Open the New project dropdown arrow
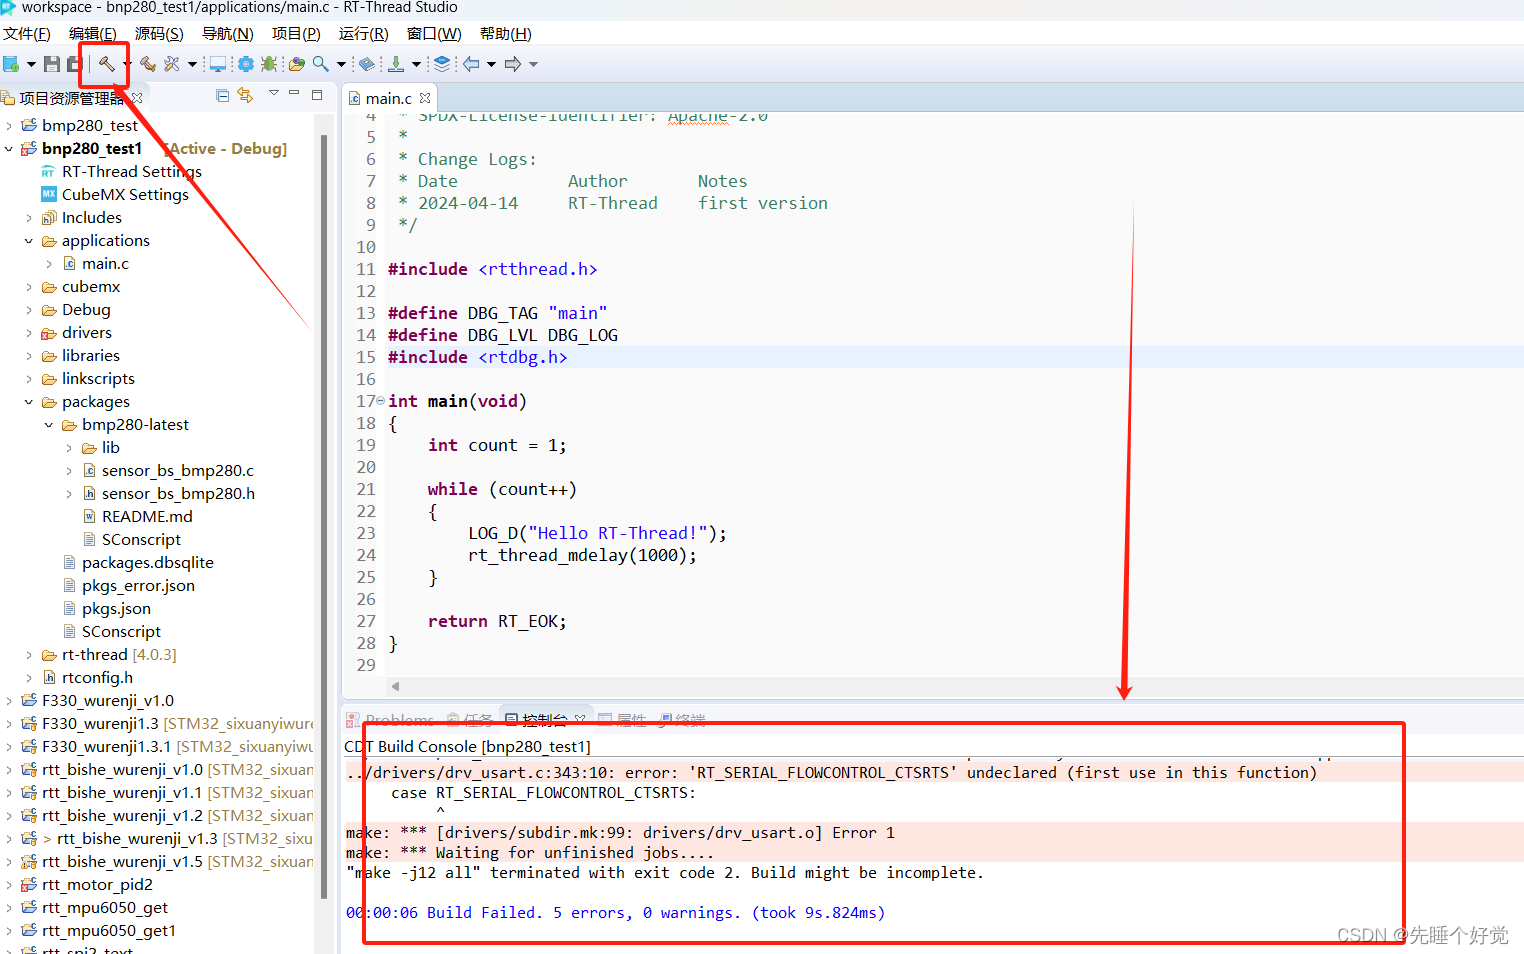This screenshot has height=954, width=1524. coord(31,64)
